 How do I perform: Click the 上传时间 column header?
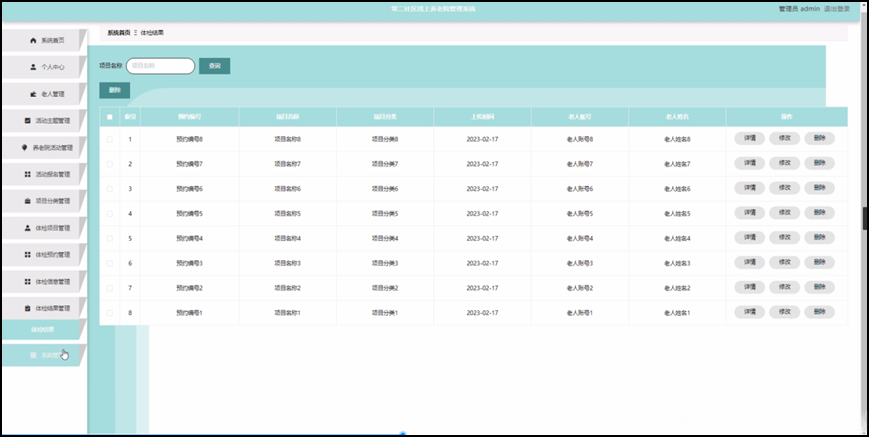click(482, 117)
